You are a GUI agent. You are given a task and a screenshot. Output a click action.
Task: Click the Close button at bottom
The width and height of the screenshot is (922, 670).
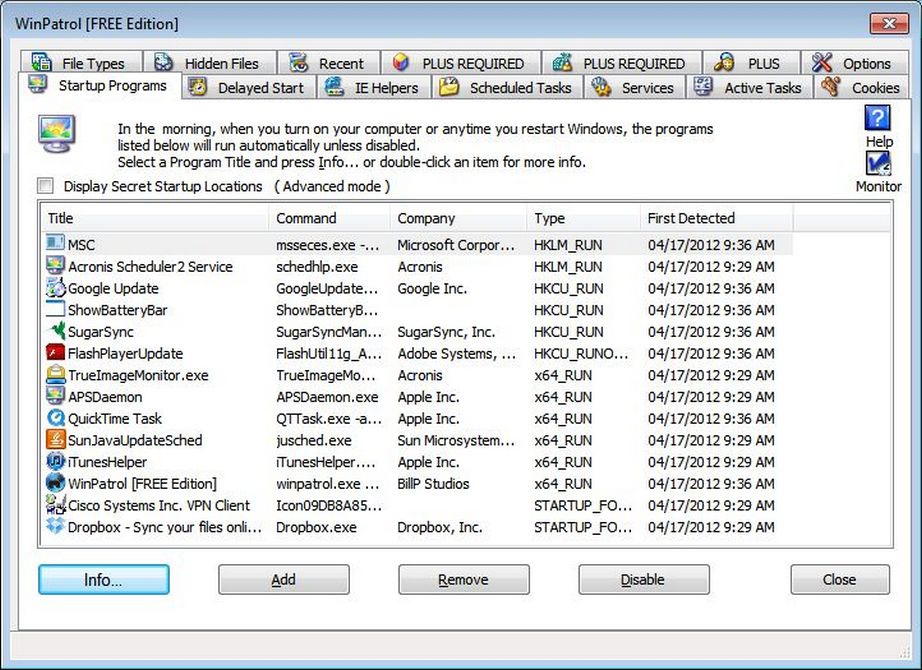[x=840, y=579]
